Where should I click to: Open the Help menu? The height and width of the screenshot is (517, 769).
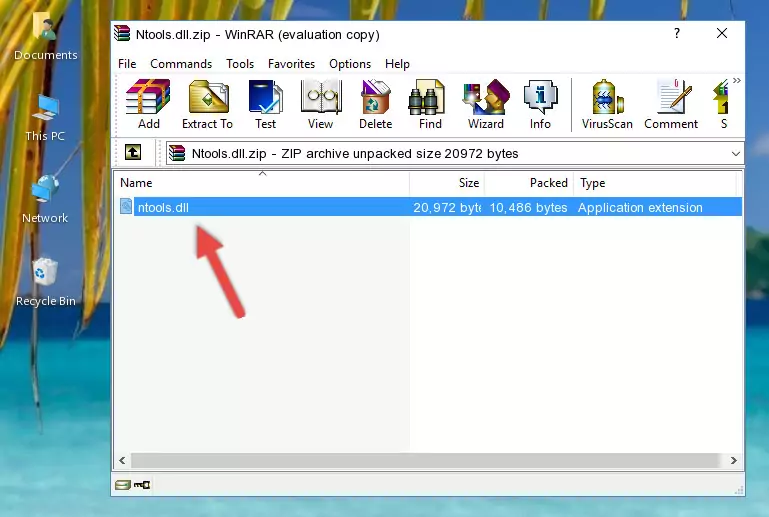coord(397,64)
